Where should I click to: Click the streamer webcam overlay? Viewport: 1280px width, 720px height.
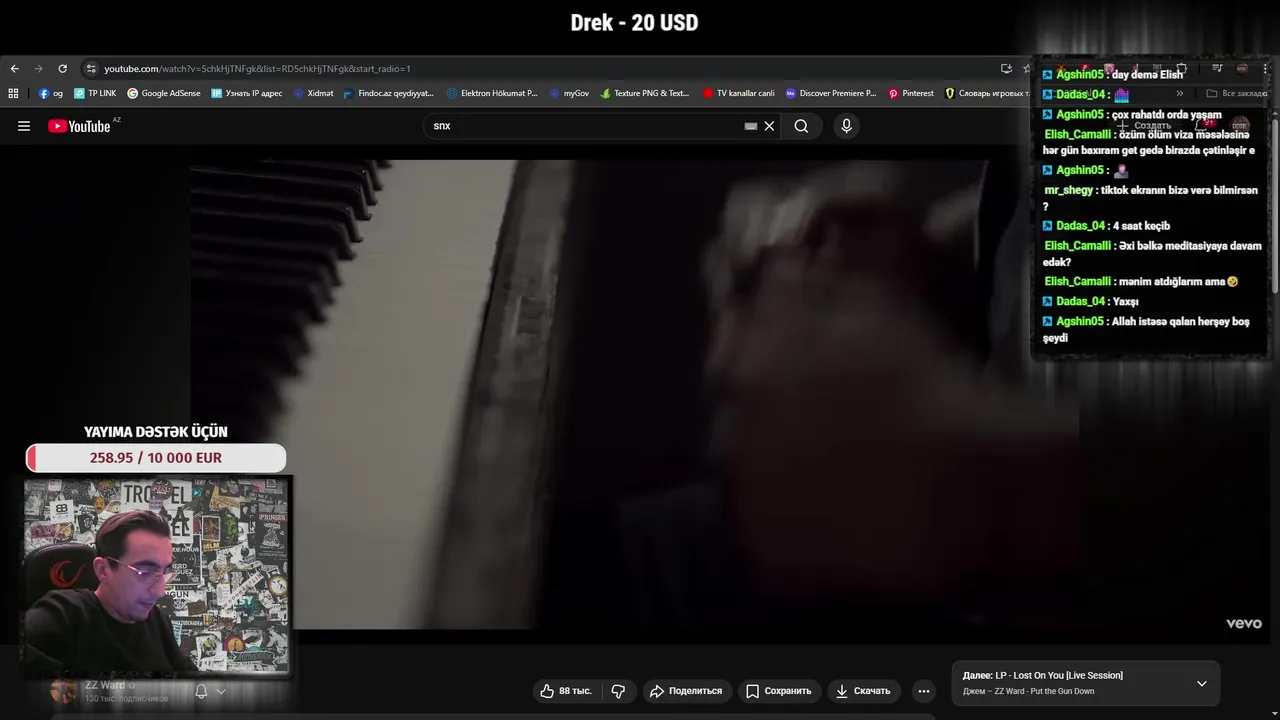point(157,576)
